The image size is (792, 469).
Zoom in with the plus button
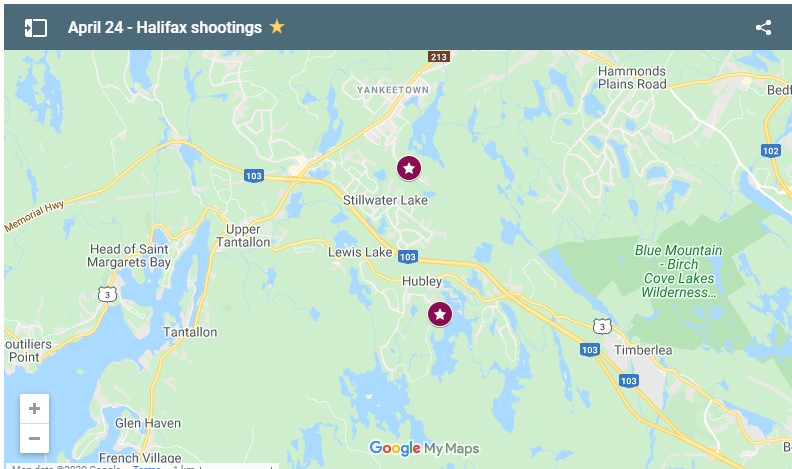click(x=34, y=408)
